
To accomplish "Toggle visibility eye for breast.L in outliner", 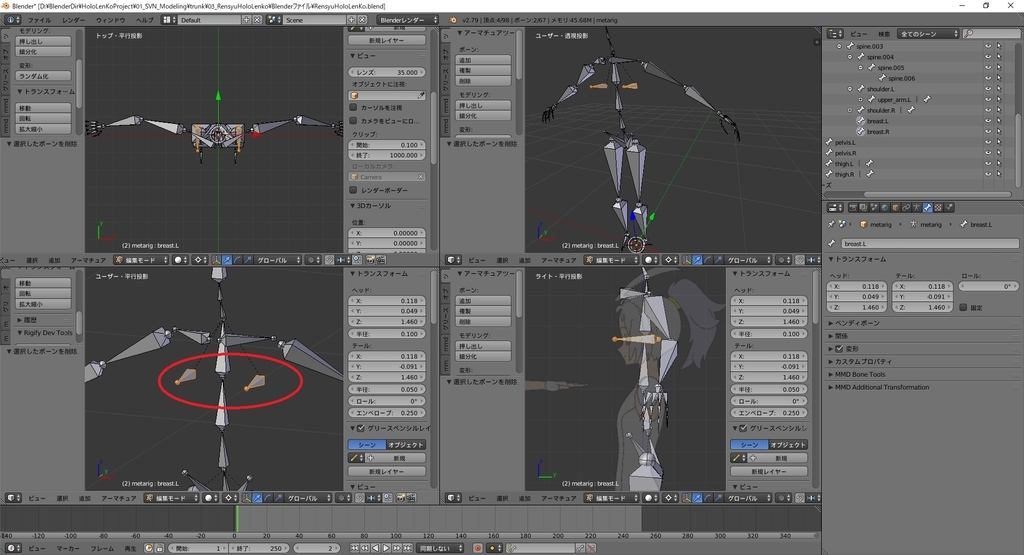I will tap(988, 121).
